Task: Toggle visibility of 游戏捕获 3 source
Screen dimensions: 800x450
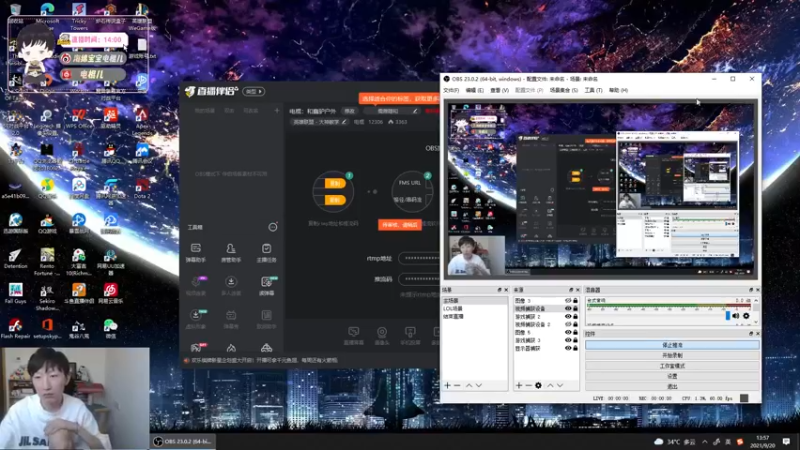Action: pos(568,340)
